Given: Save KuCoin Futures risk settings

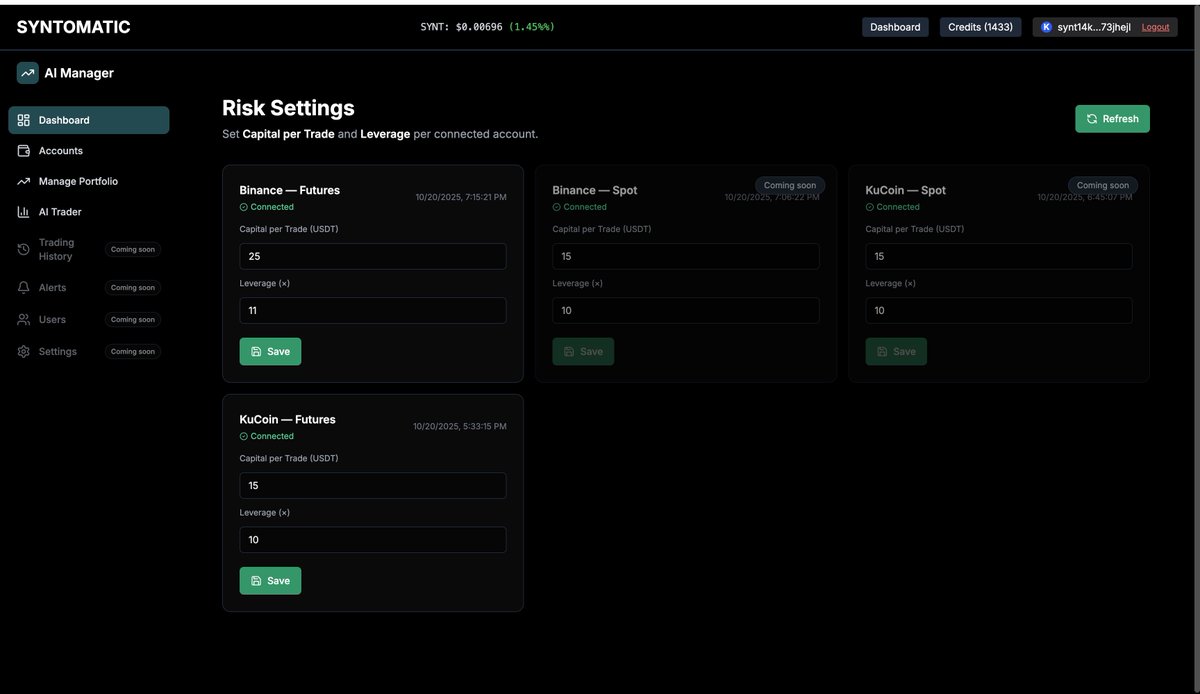Looking at the screenshot, I should 270,581.
